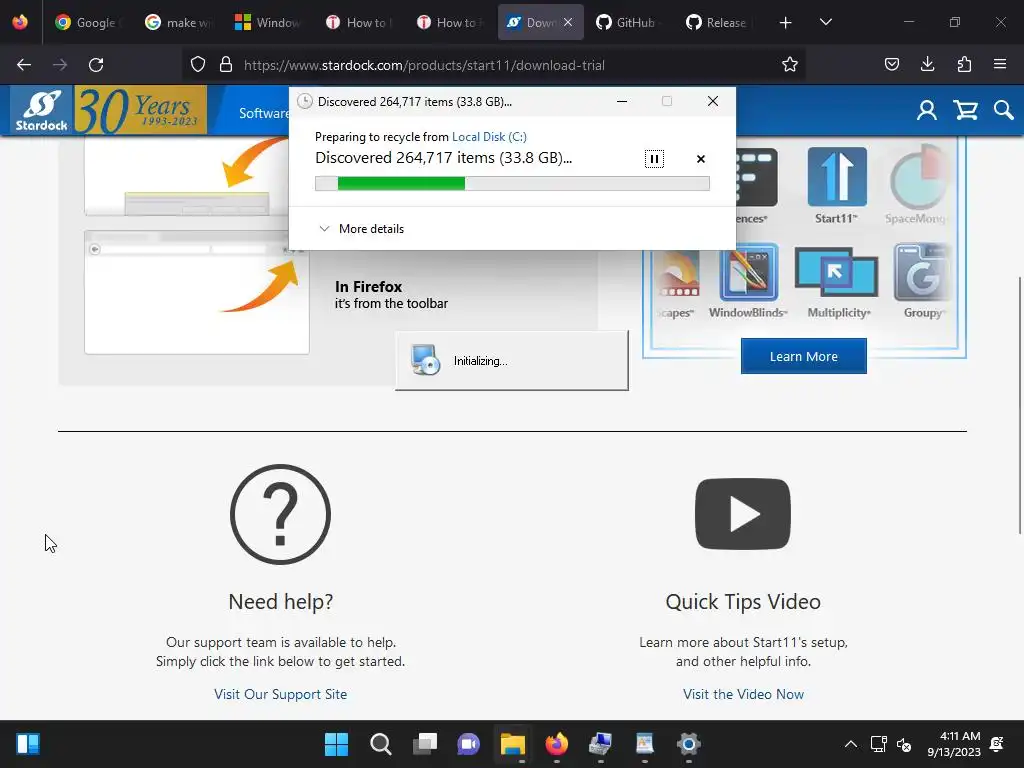Pause the recycle operation
This screenshot has width=1024, height=768.
pyautogui.click(x=654, y=159)
